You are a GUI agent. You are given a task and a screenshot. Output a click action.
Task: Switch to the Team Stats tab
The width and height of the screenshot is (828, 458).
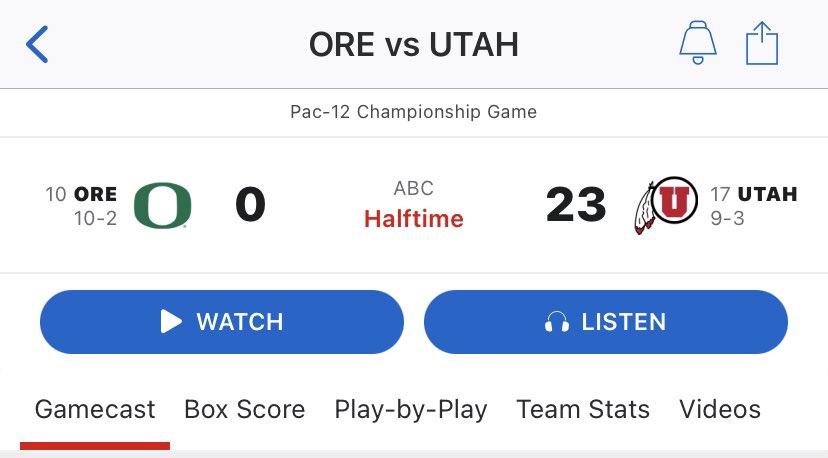(x=583, y=409)
